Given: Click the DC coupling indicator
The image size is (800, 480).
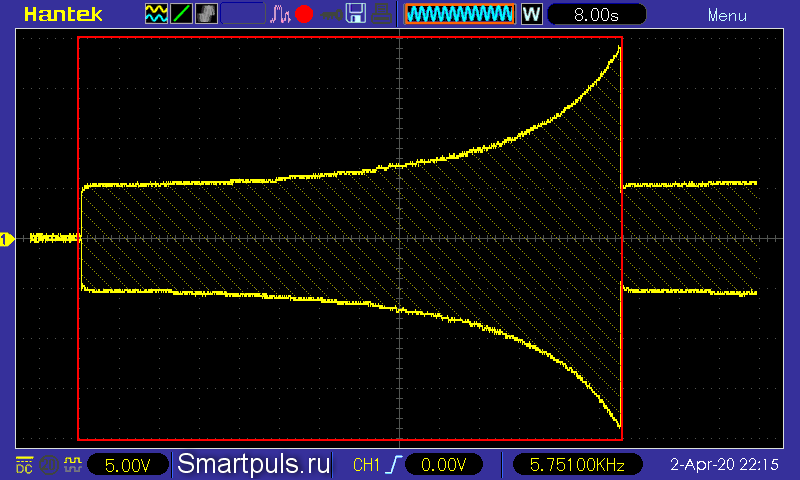Looking at the screenshot, I should (x=24, y=465).
